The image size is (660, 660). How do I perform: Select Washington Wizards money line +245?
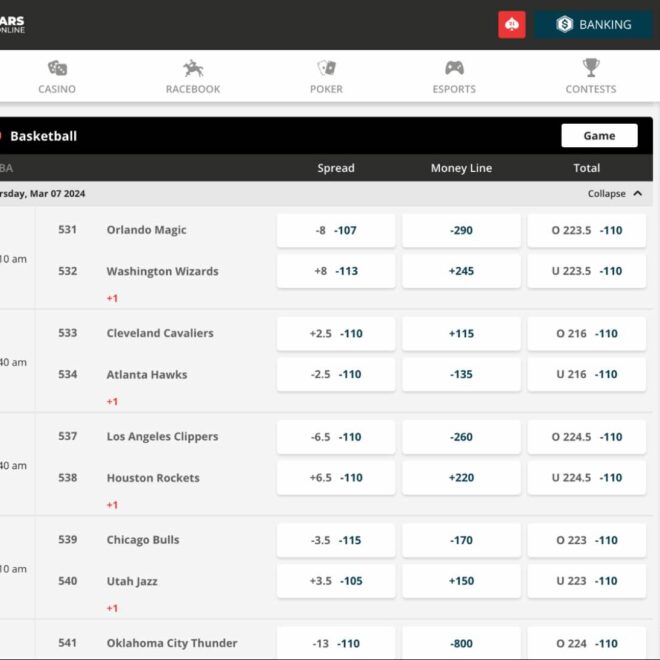[461, 271]
